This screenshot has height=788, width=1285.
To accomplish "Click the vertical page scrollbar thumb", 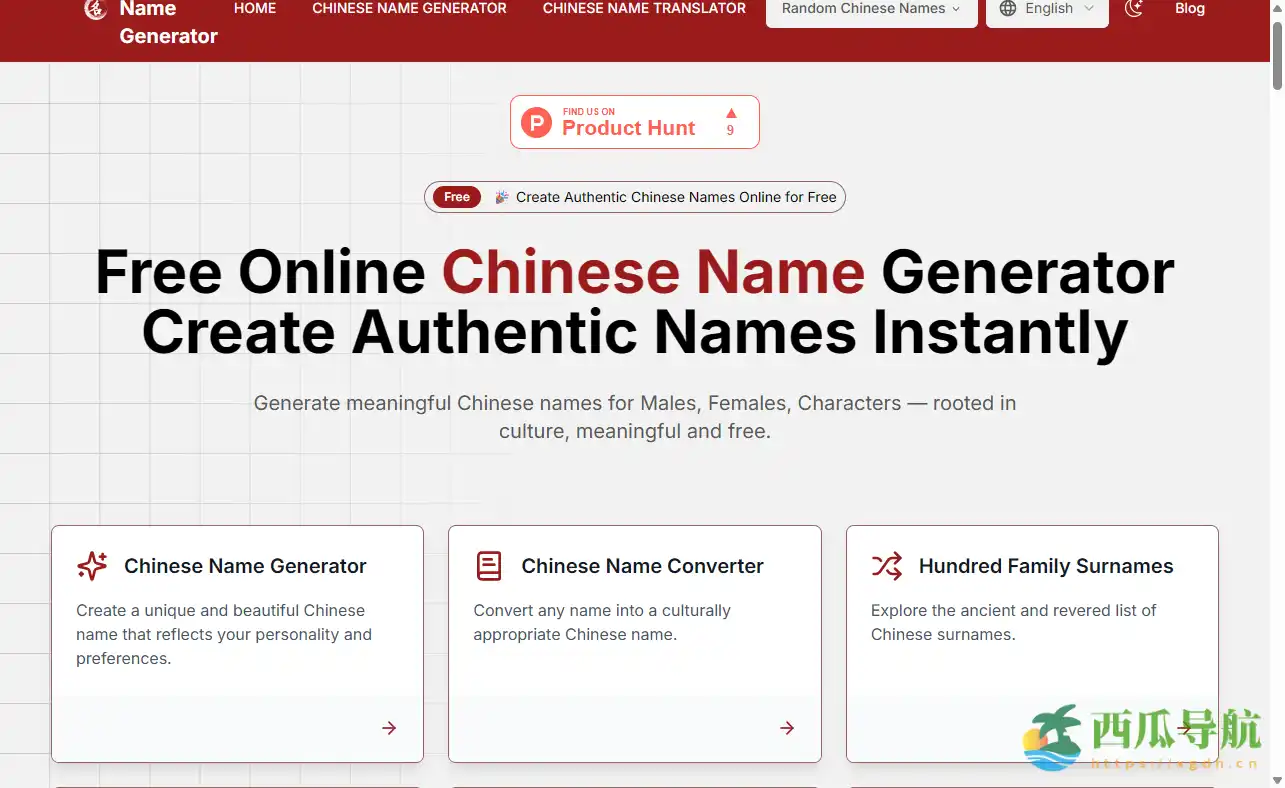I will (1277, 55).
